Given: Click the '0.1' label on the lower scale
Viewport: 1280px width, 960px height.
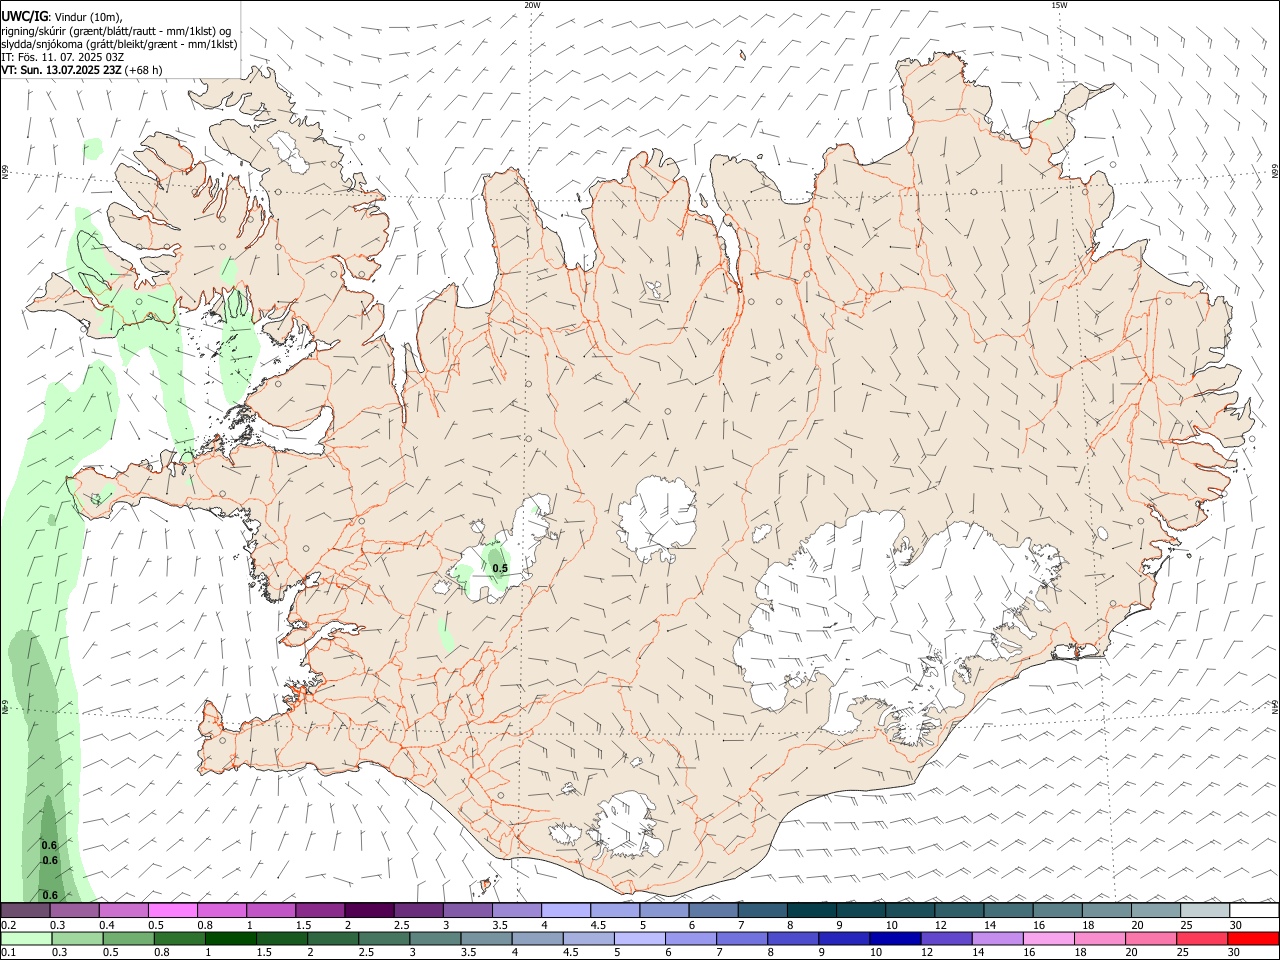Looking at the screenshot, I should pyautogui.click(x=8, y=953).
